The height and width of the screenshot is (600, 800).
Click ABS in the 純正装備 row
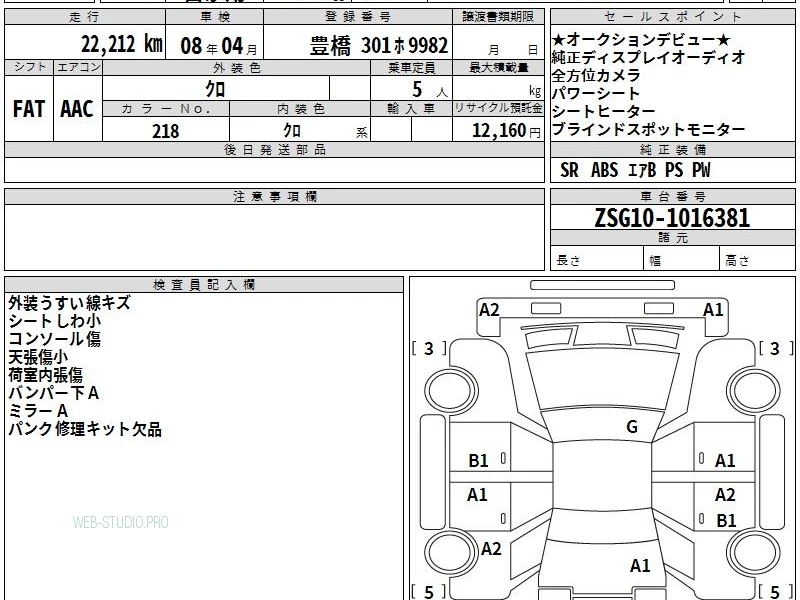pos(605,170)
